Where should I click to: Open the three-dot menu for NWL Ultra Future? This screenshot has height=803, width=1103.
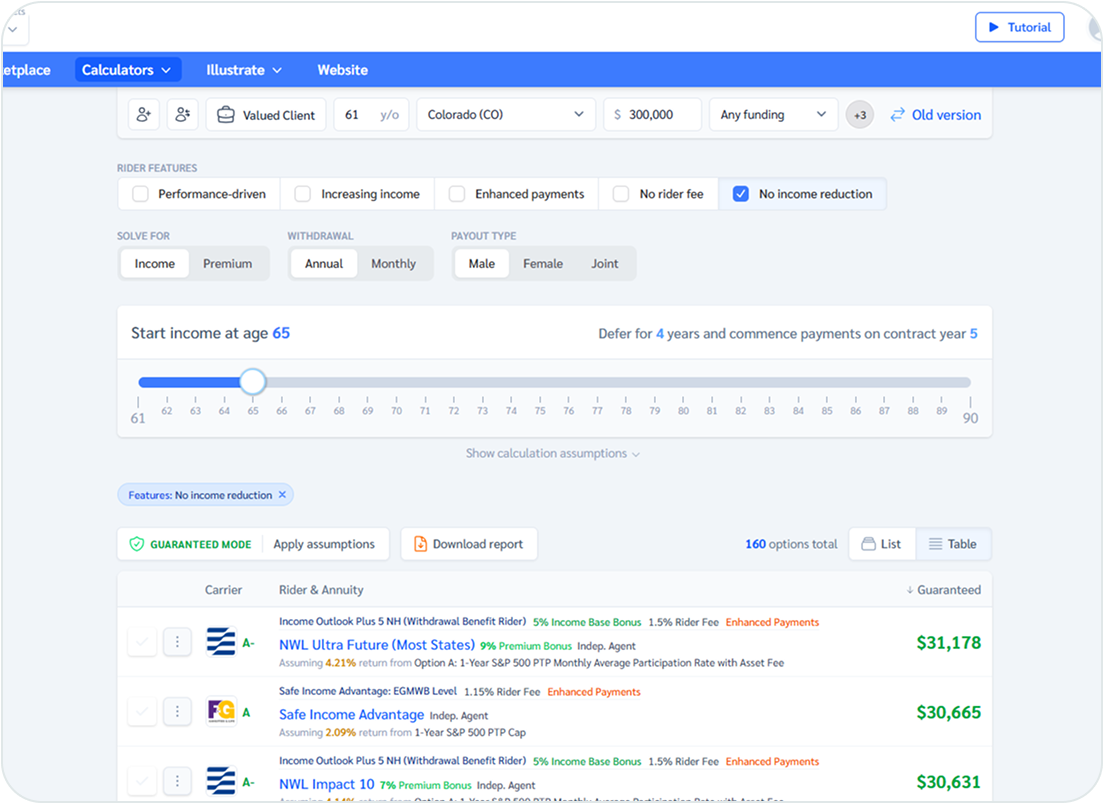tap(177, 642)
